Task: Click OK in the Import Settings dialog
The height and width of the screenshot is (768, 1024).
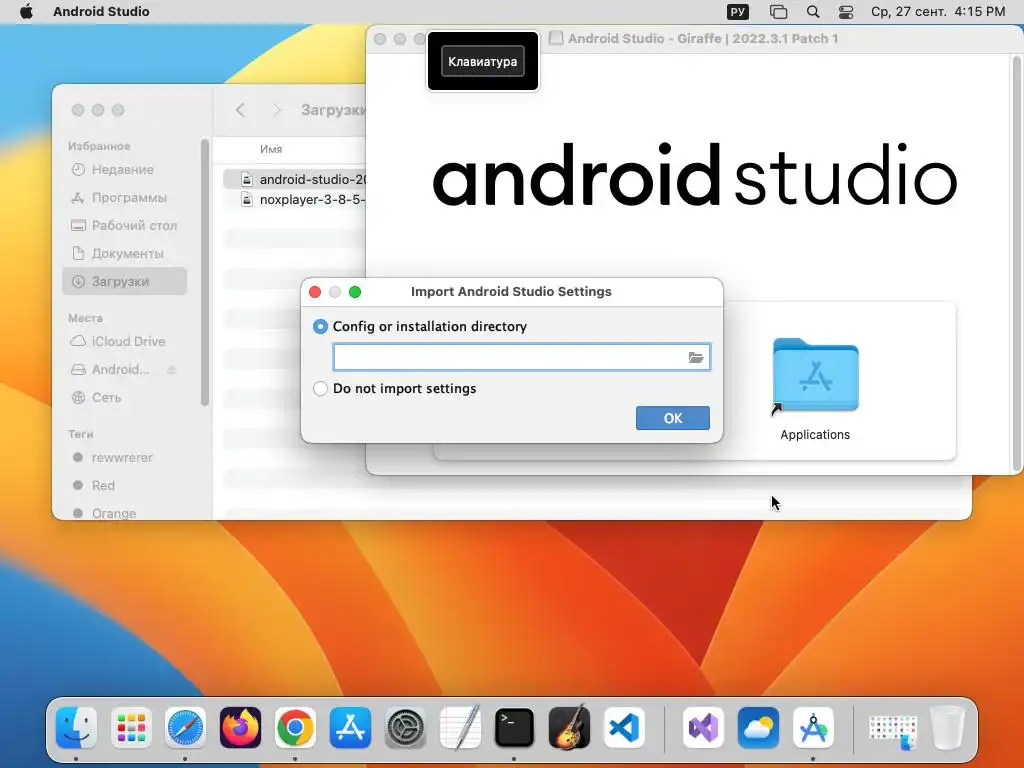Action: [x=673, y=418]
